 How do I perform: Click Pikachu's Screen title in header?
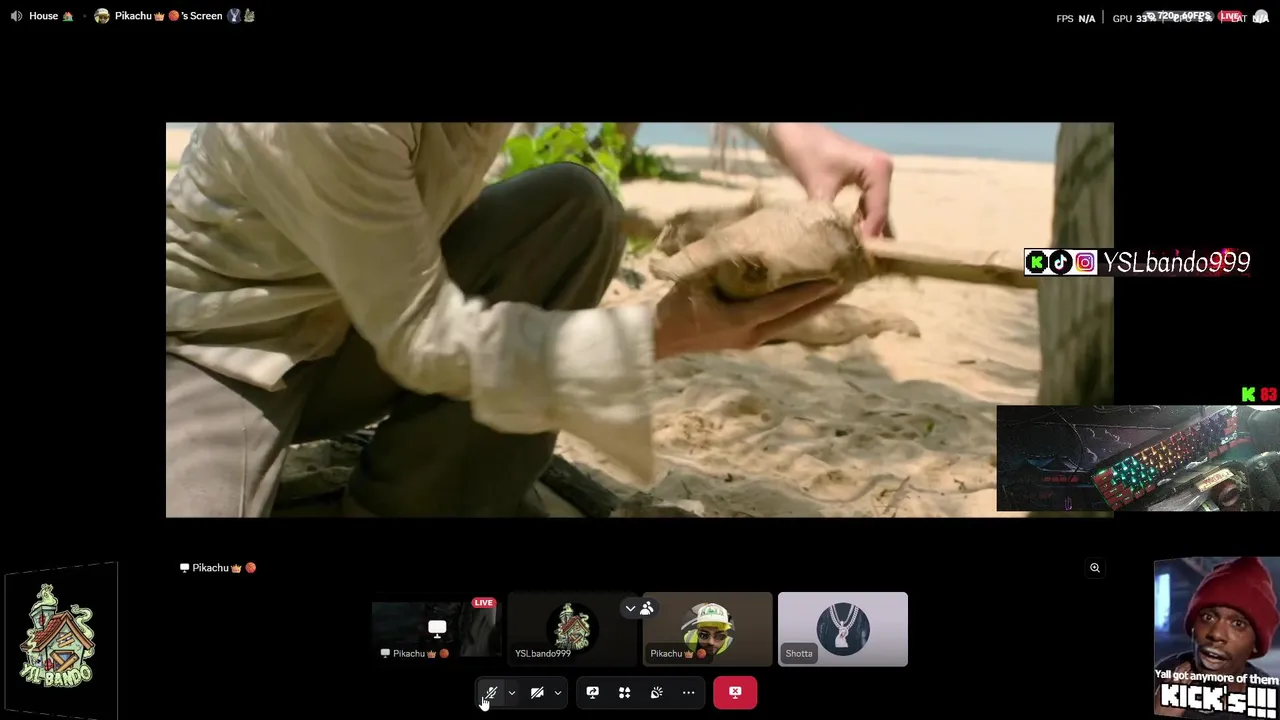(x=168, y=16)
